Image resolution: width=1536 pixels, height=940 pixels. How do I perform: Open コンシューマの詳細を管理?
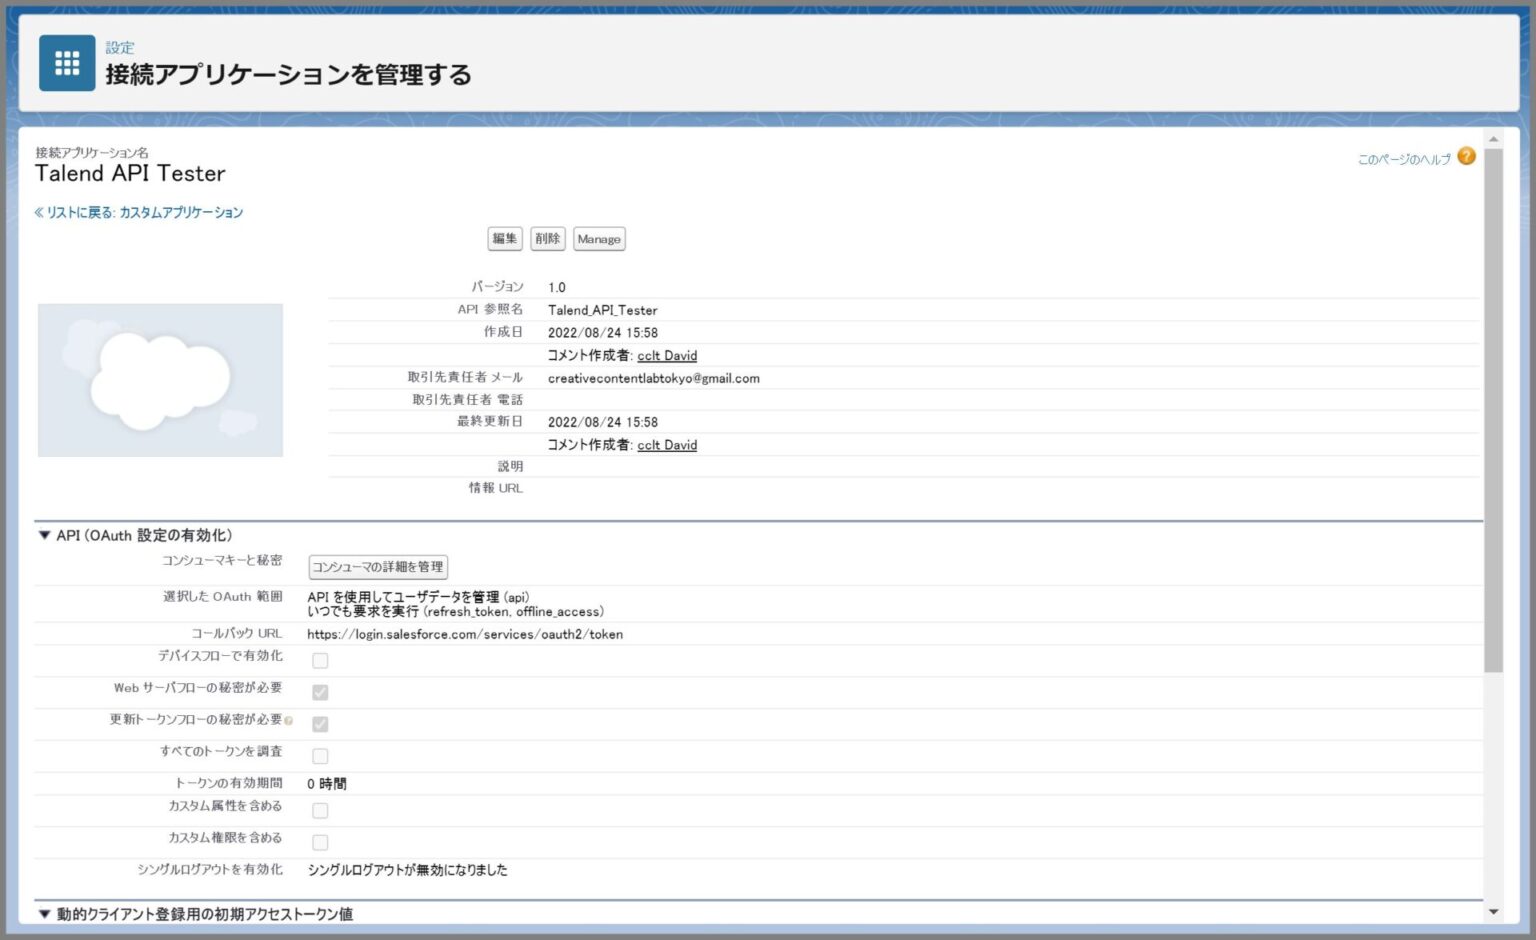click(378, 566)
